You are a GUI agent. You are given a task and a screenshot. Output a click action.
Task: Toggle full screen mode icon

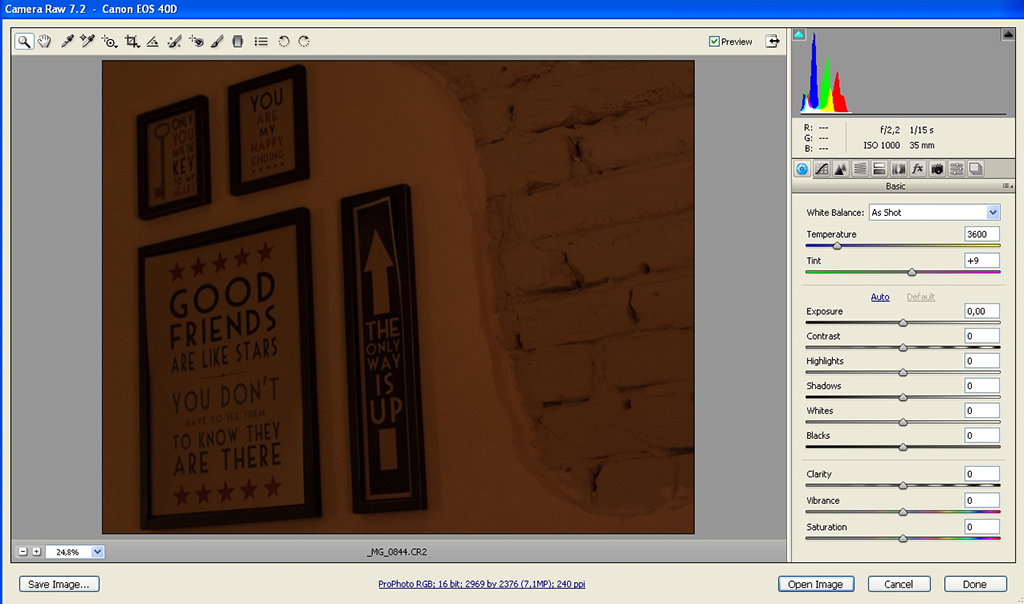click(x=773, y=41)
